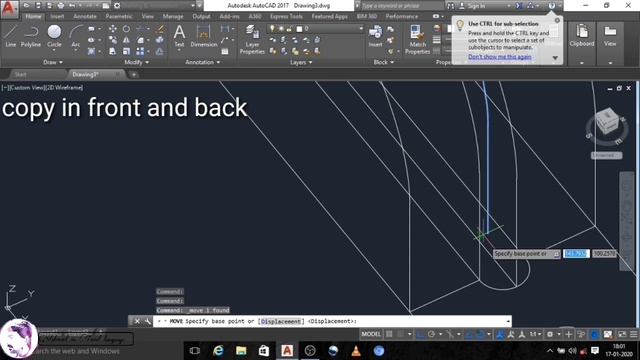
Task: Click the ViewCube navigation cube
Action: coord(607,122)
